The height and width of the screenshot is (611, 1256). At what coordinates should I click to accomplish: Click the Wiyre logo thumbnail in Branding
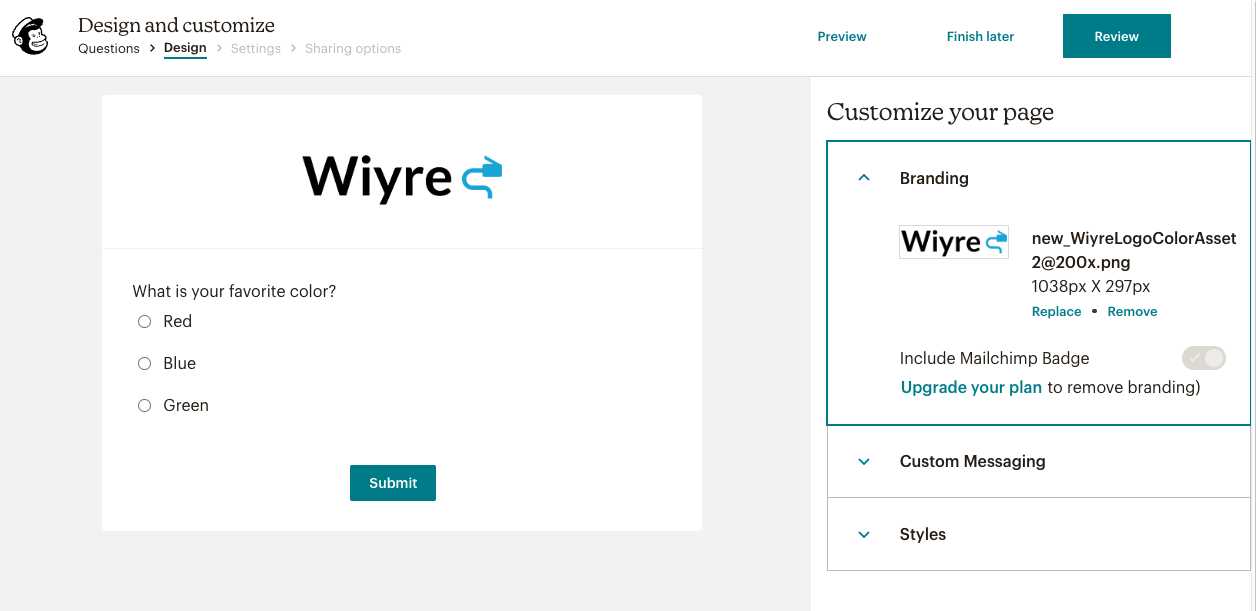pyautogui.click(x=954, y=242)
